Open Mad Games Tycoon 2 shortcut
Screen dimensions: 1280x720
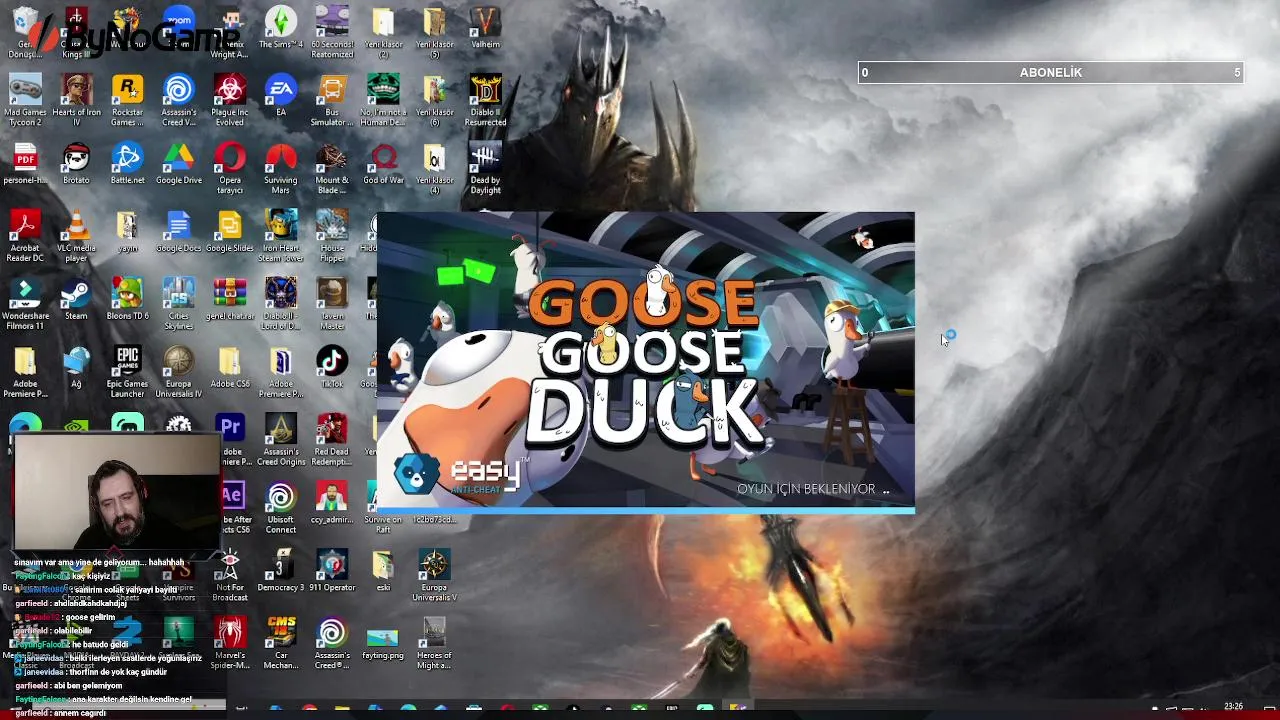coord(25,98)
